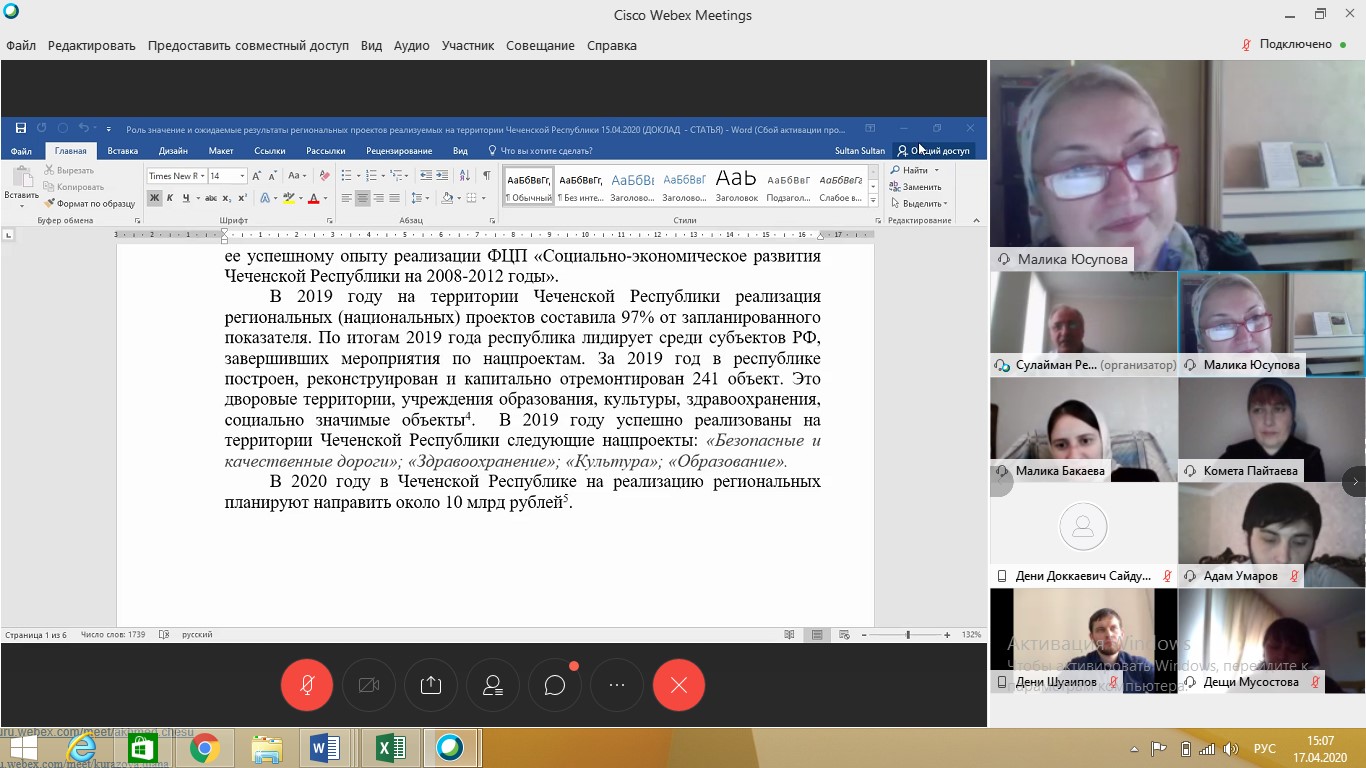The height and width of the screenshot is (768, 1366).
Task: Open font name dropdown Times New R
Action: [202, 176]
